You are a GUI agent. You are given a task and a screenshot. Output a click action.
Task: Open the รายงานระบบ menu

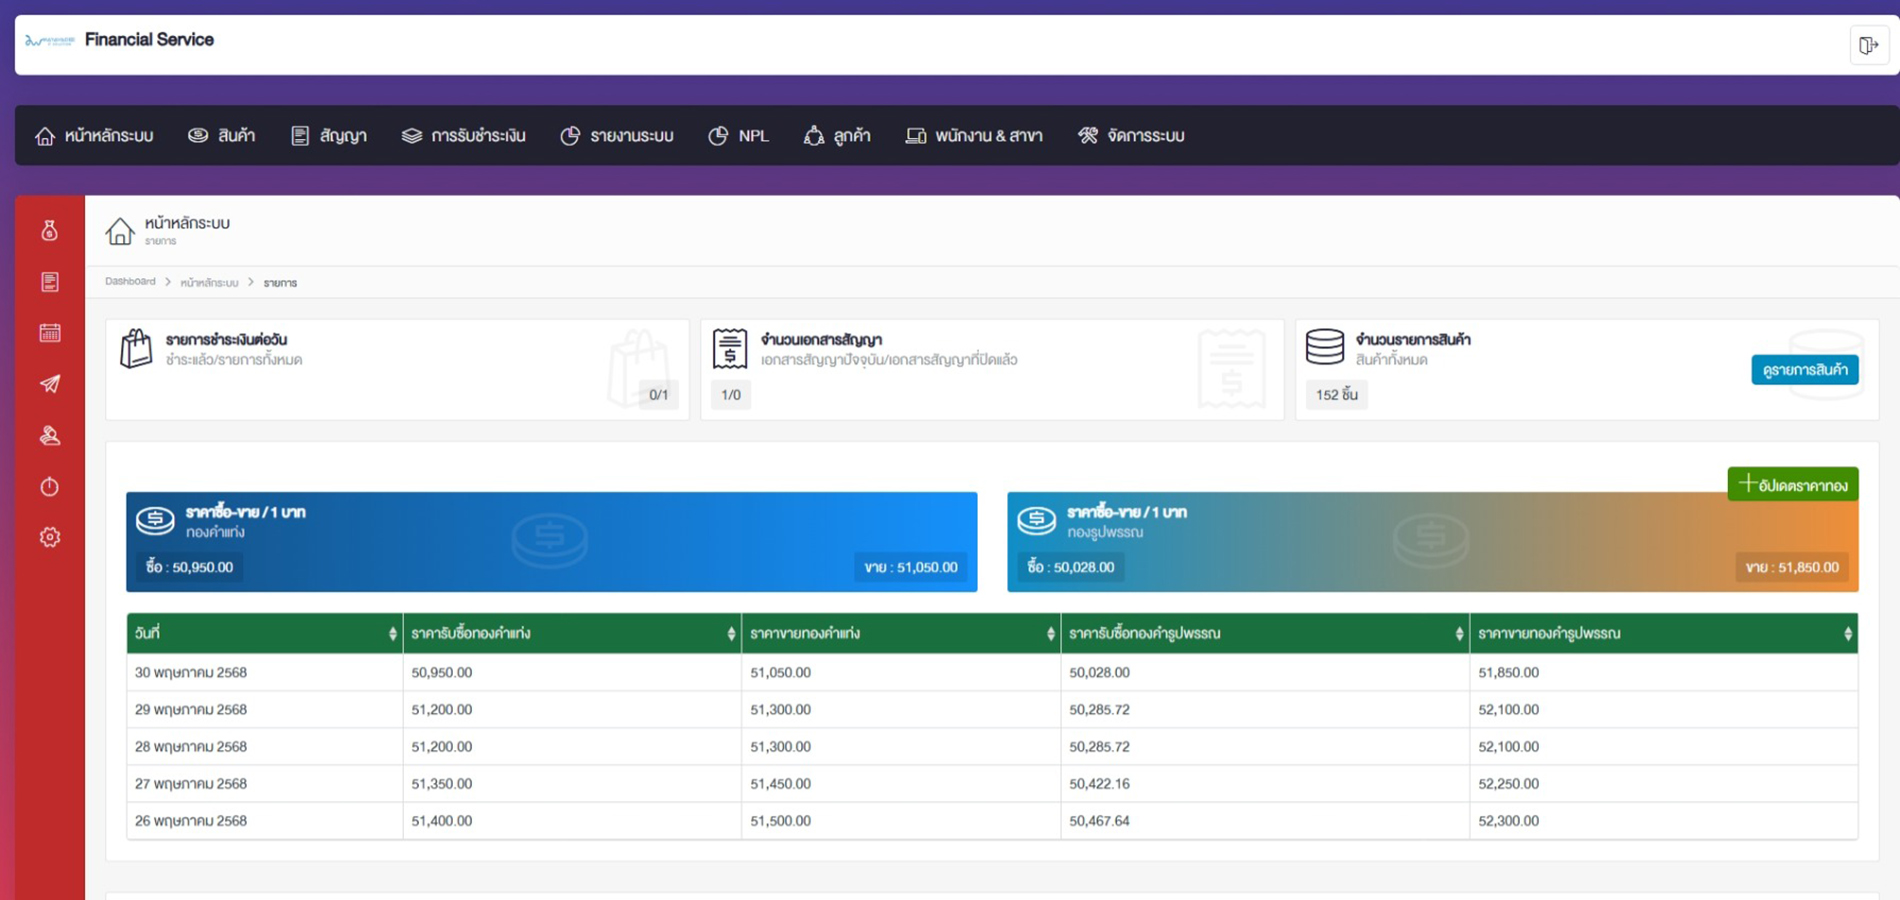click(x=617, y=136)
